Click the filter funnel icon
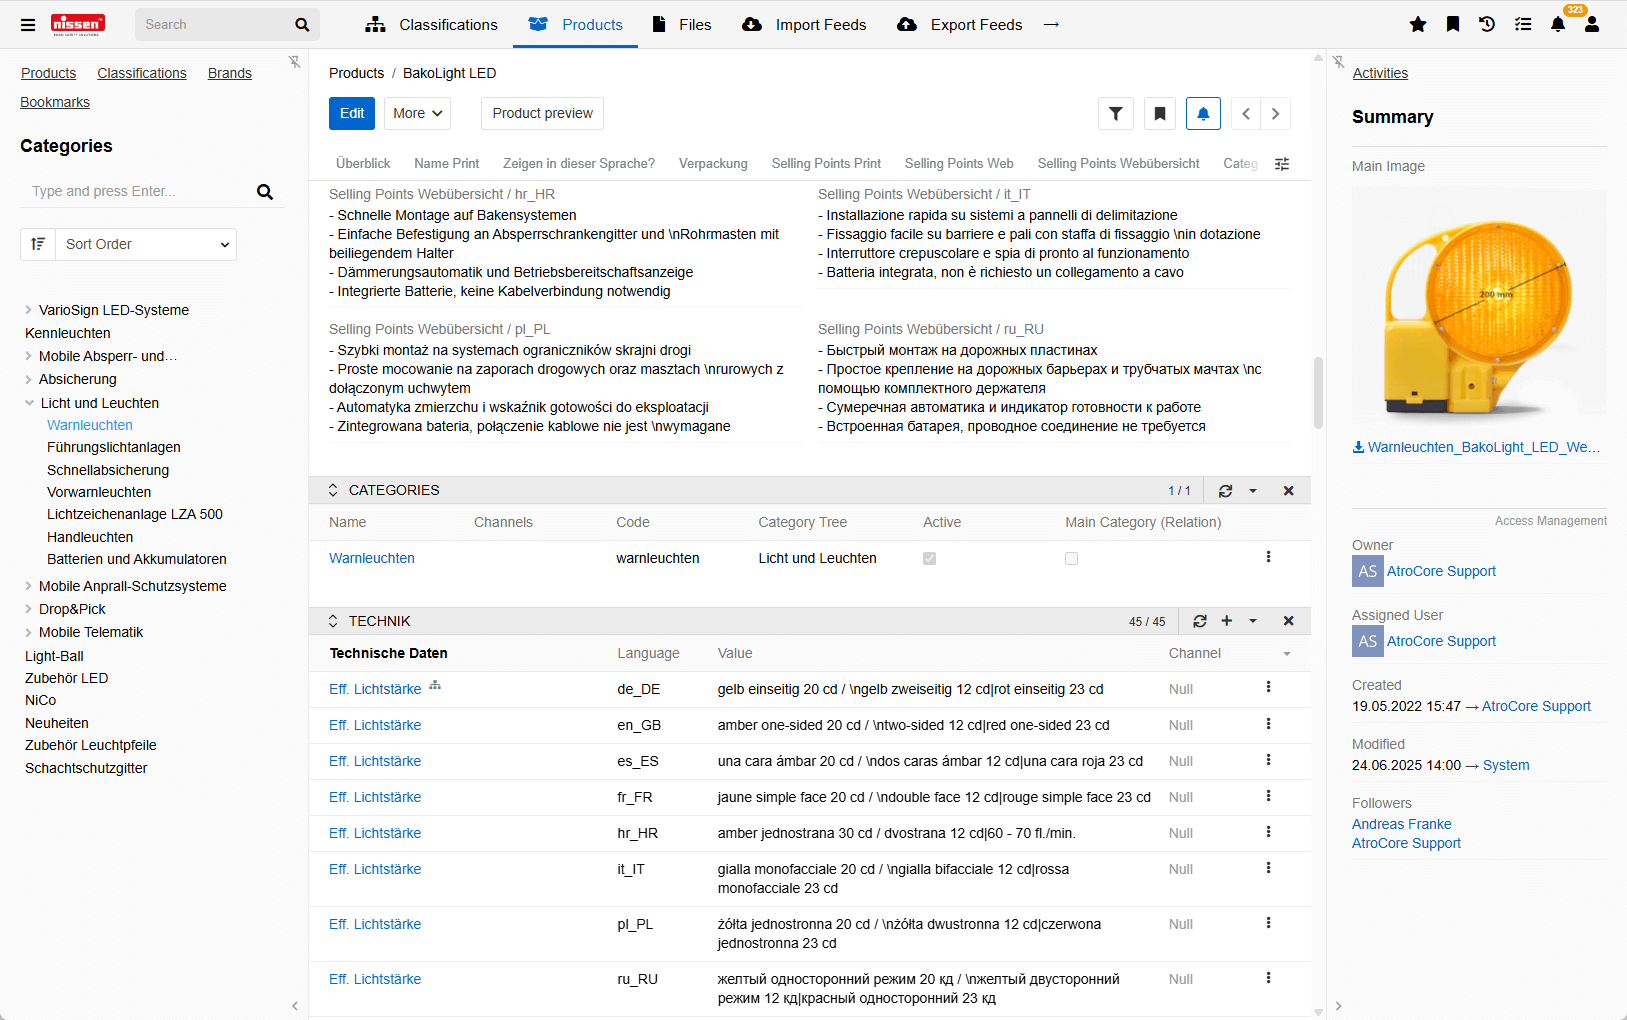1627x1020 pixels. click(1116, 114)
